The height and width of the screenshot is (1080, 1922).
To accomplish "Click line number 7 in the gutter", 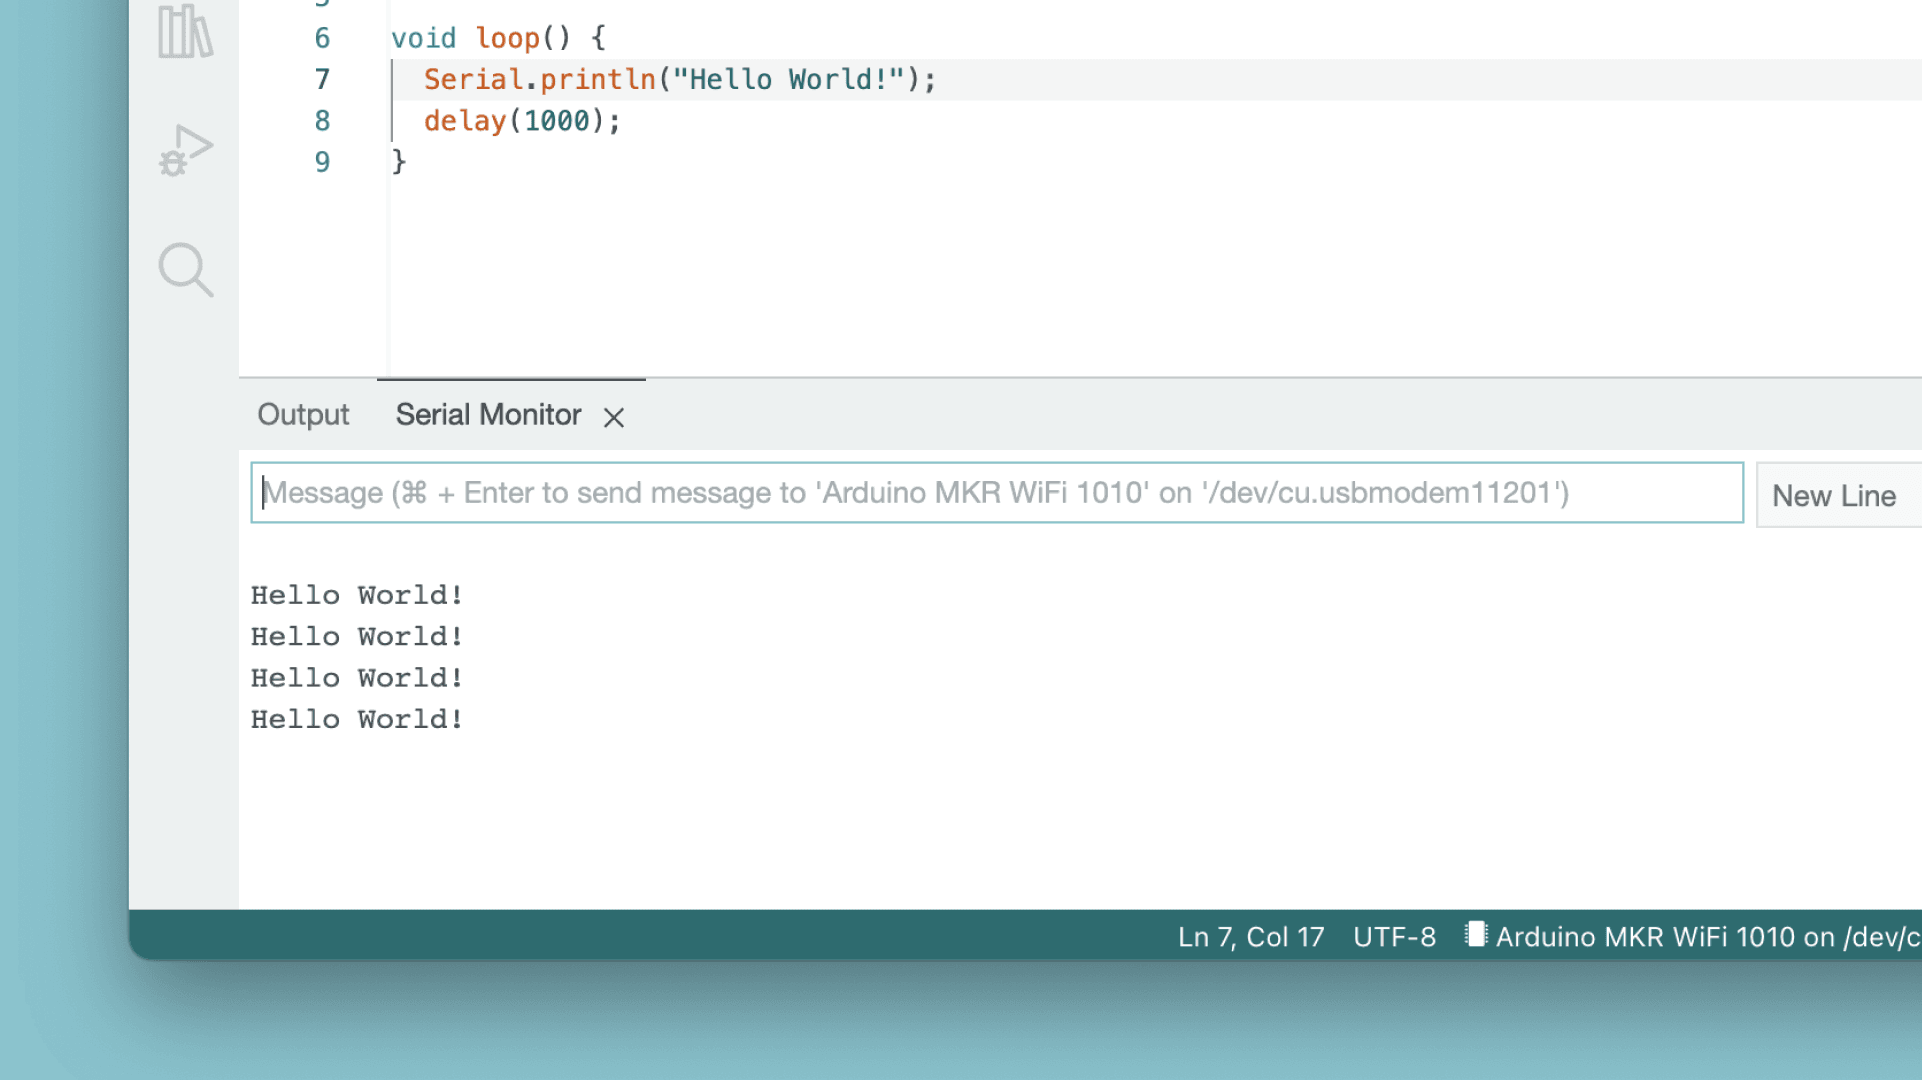I will [x=322, y=79].
